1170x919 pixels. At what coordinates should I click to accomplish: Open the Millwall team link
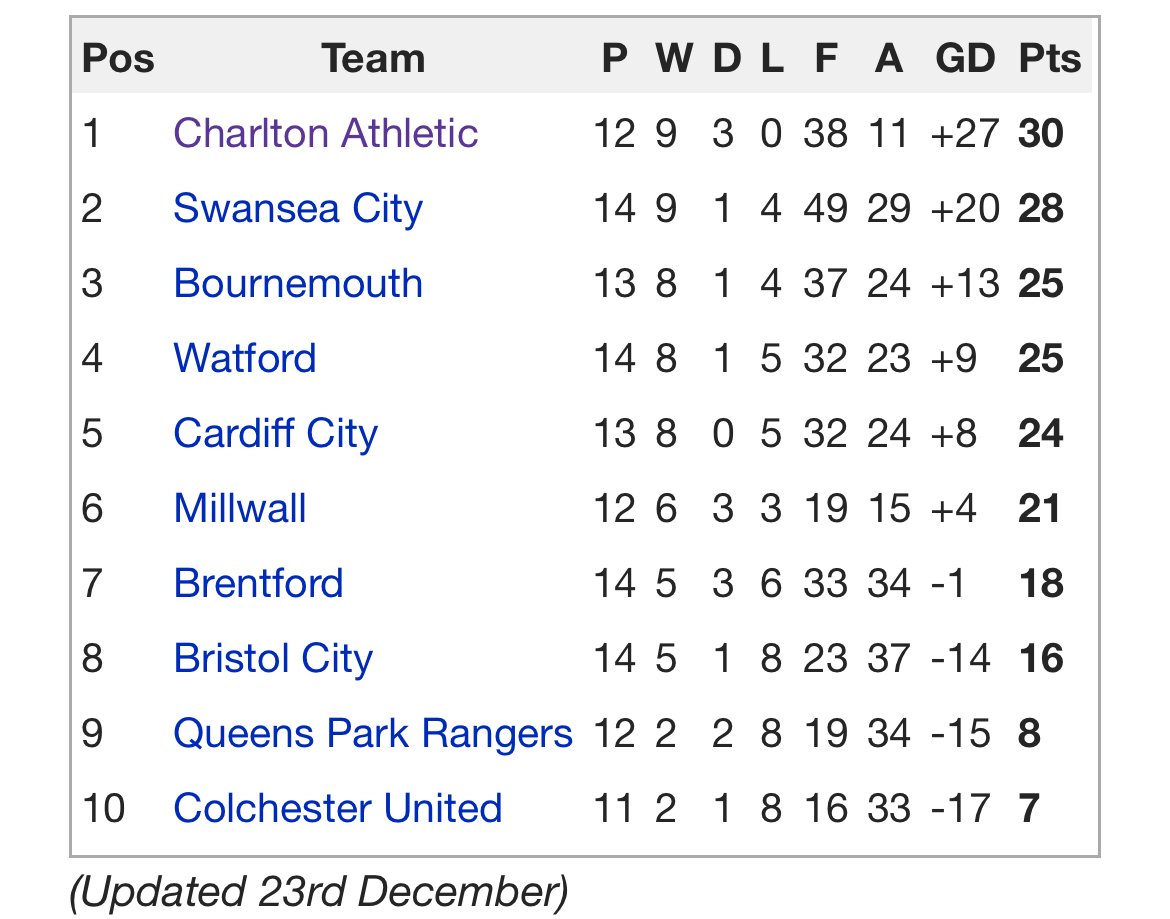click(x=239, y=509)
